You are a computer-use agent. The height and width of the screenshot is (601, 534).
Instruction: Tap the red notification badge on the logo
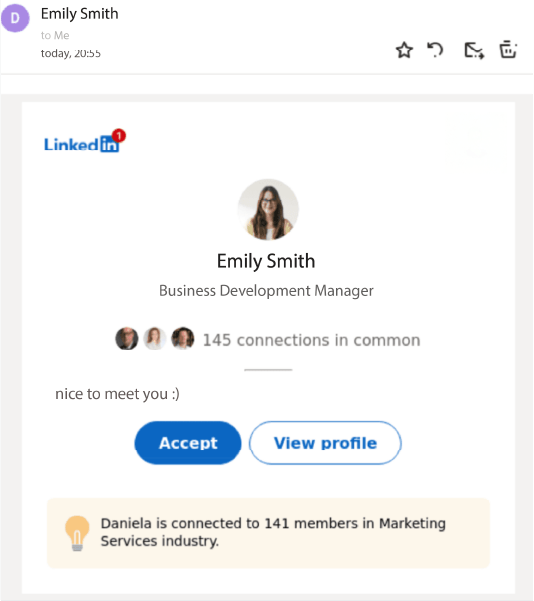119,135
